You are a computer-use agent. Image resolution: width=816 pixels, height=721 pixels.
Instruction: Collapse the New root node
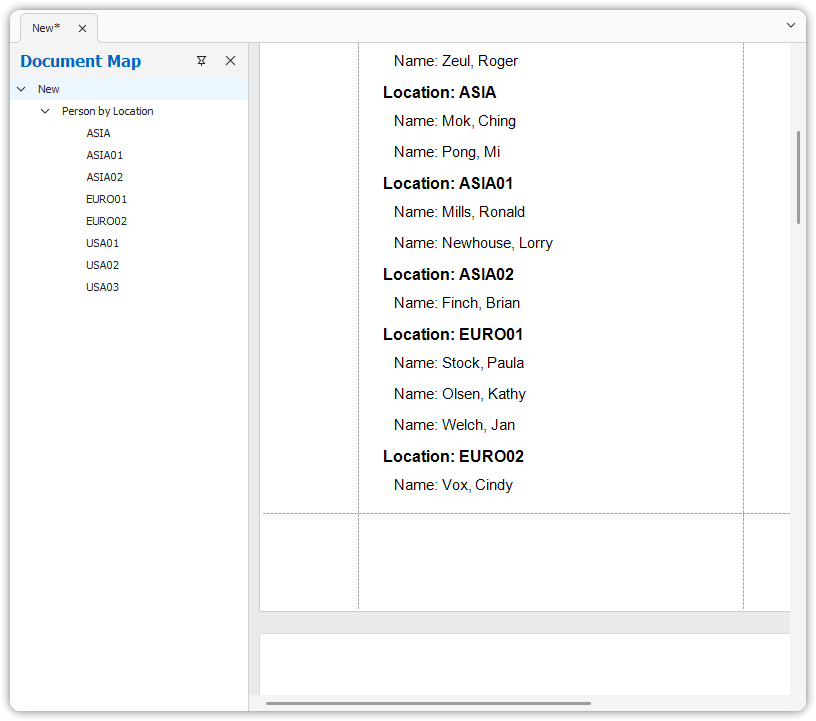22,89
